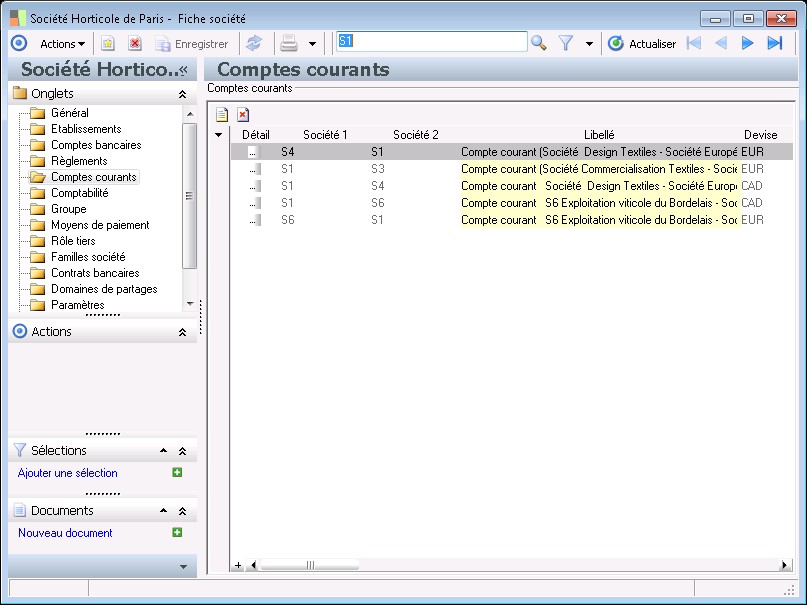The height and width of the screenshot is (605, 807).
Task: Click the print icon in toolbar
Action: point(289,43)
